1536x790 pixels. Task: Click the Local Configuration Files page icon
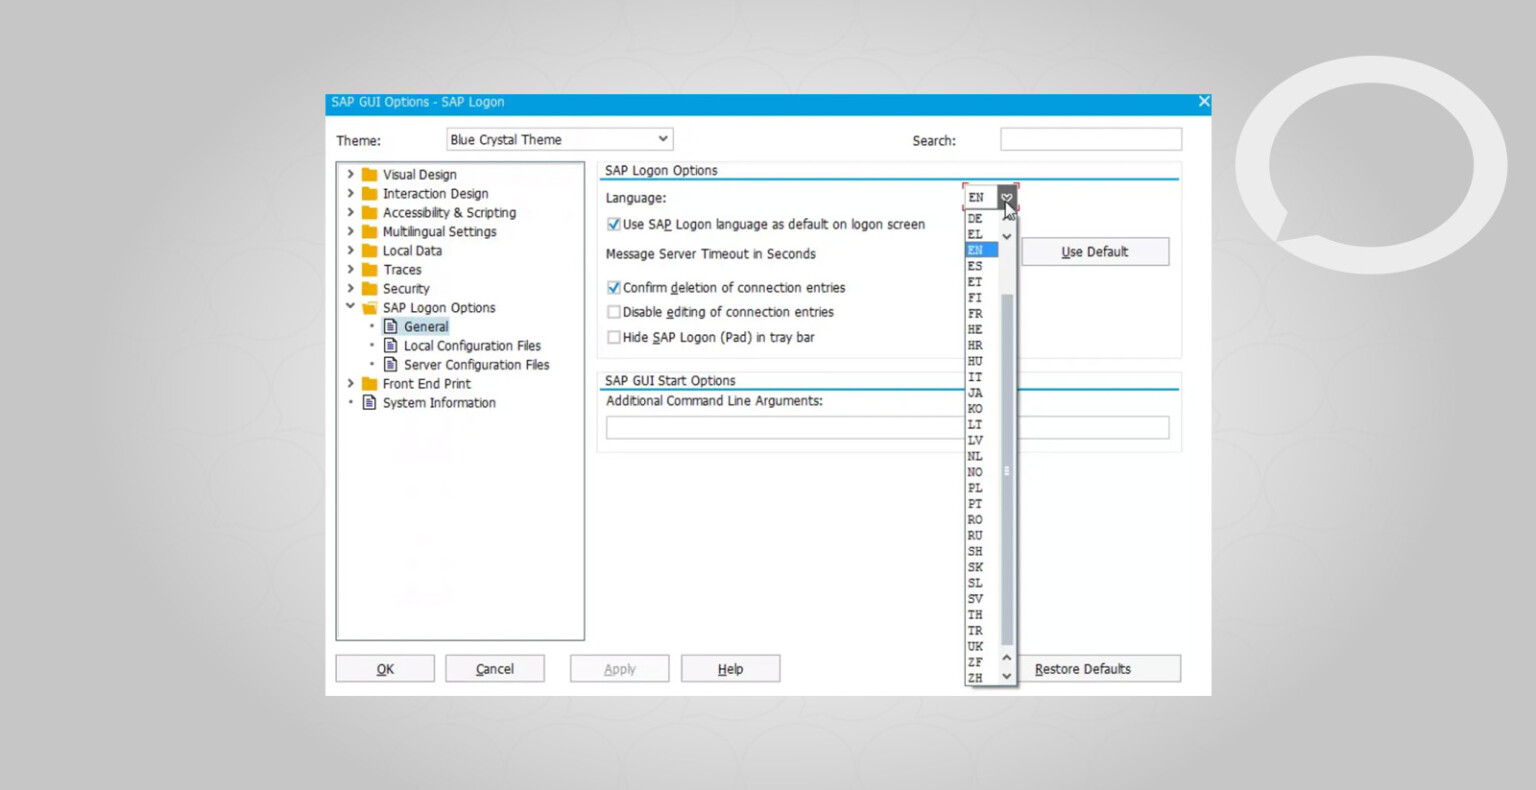pos(391,345)
